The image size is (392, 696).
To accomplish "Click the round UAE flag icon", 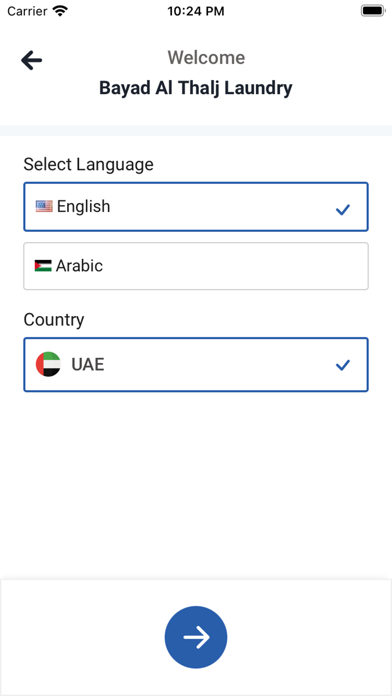I will 48,364.
